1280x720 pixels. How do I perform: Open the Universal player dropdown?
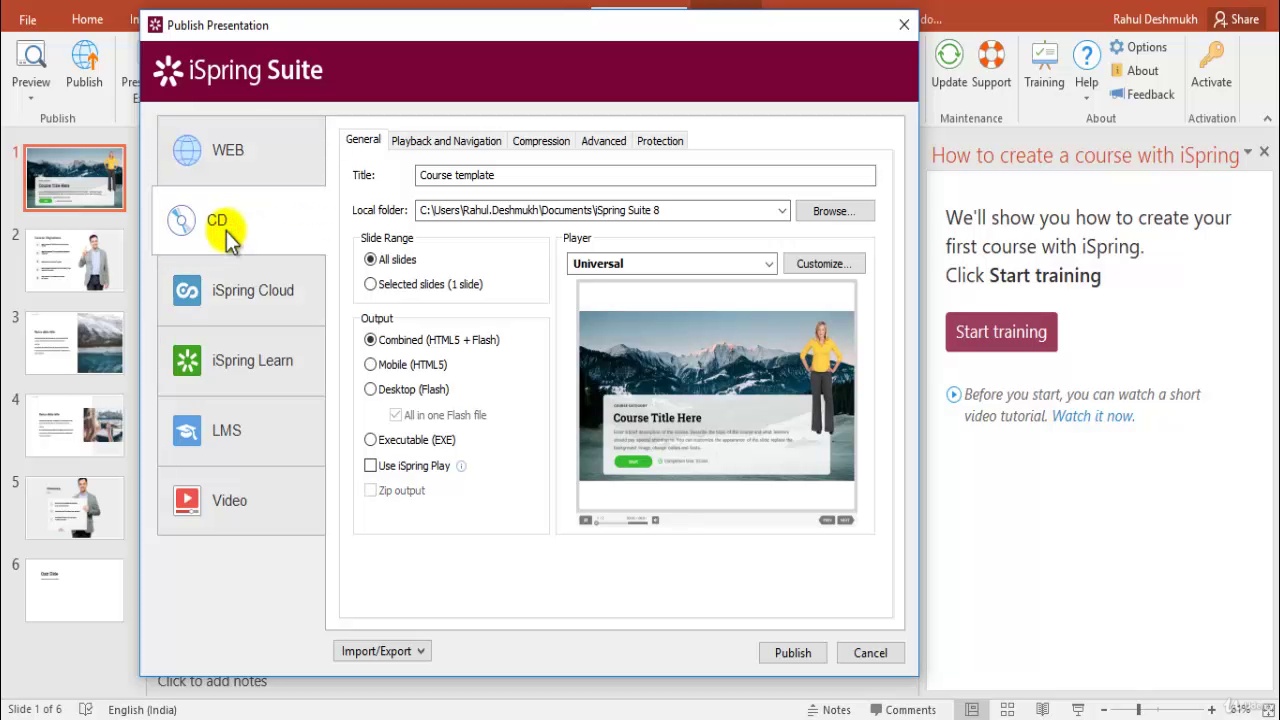click(768, 264)
